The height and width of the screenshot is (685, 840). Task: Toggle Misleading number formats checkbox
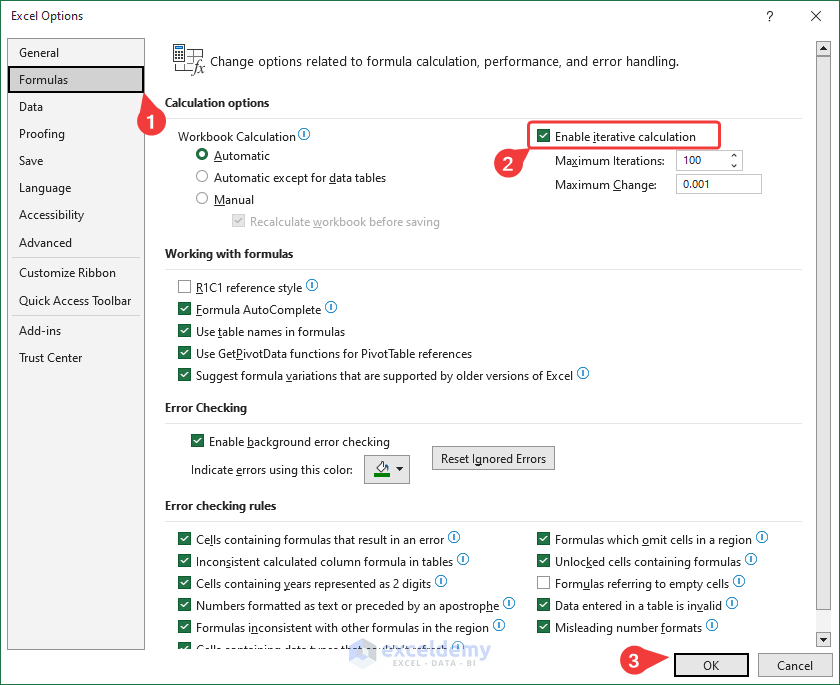point(543,627)
